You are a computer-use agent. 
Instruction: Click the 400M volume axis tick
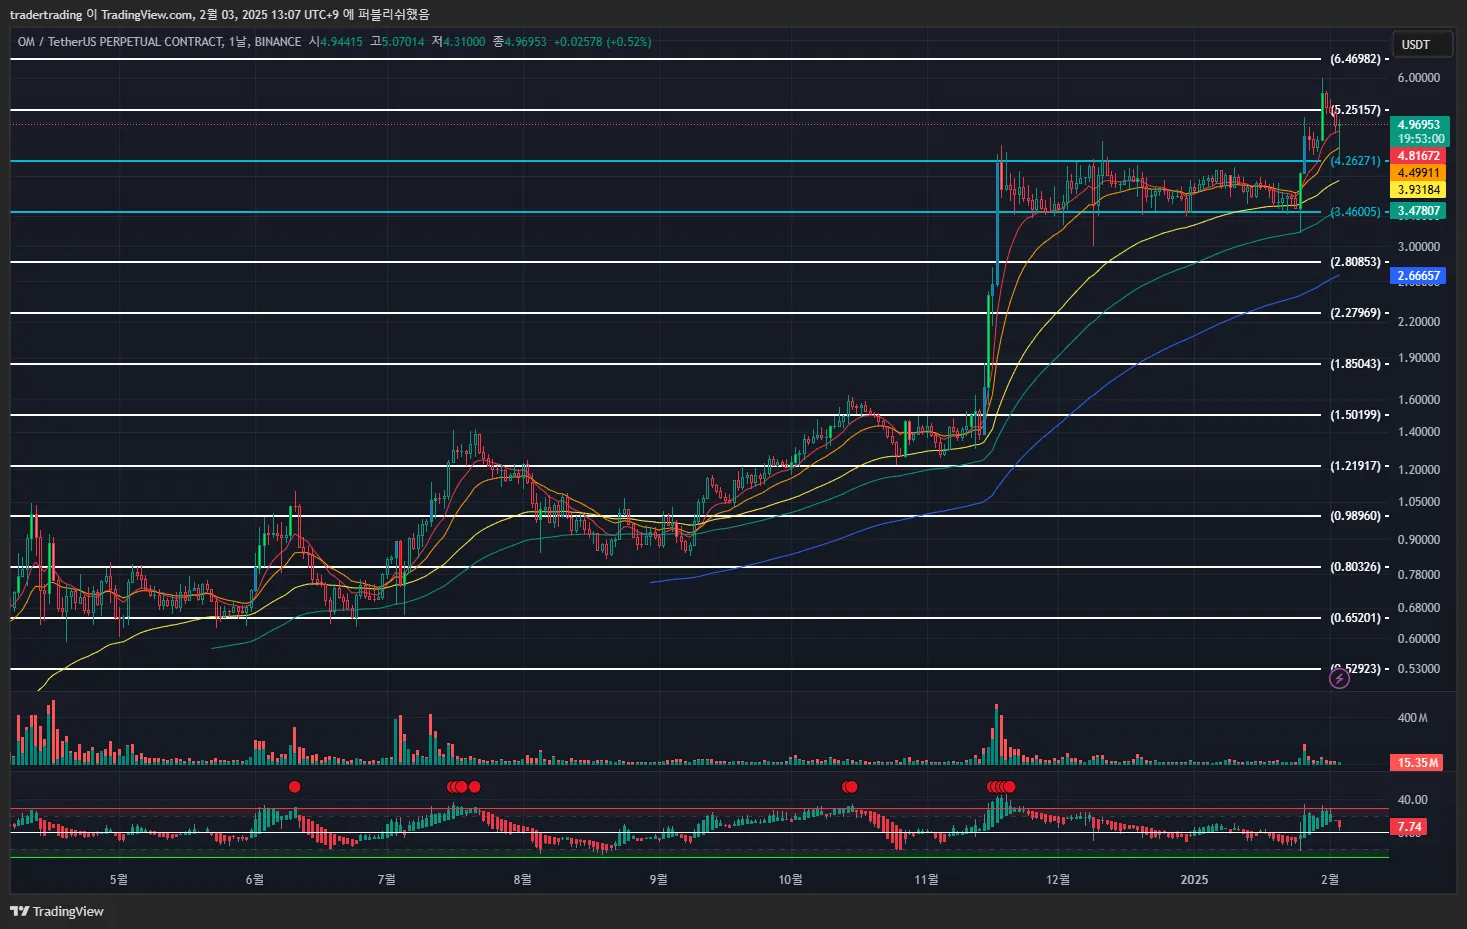(1412, 718)
